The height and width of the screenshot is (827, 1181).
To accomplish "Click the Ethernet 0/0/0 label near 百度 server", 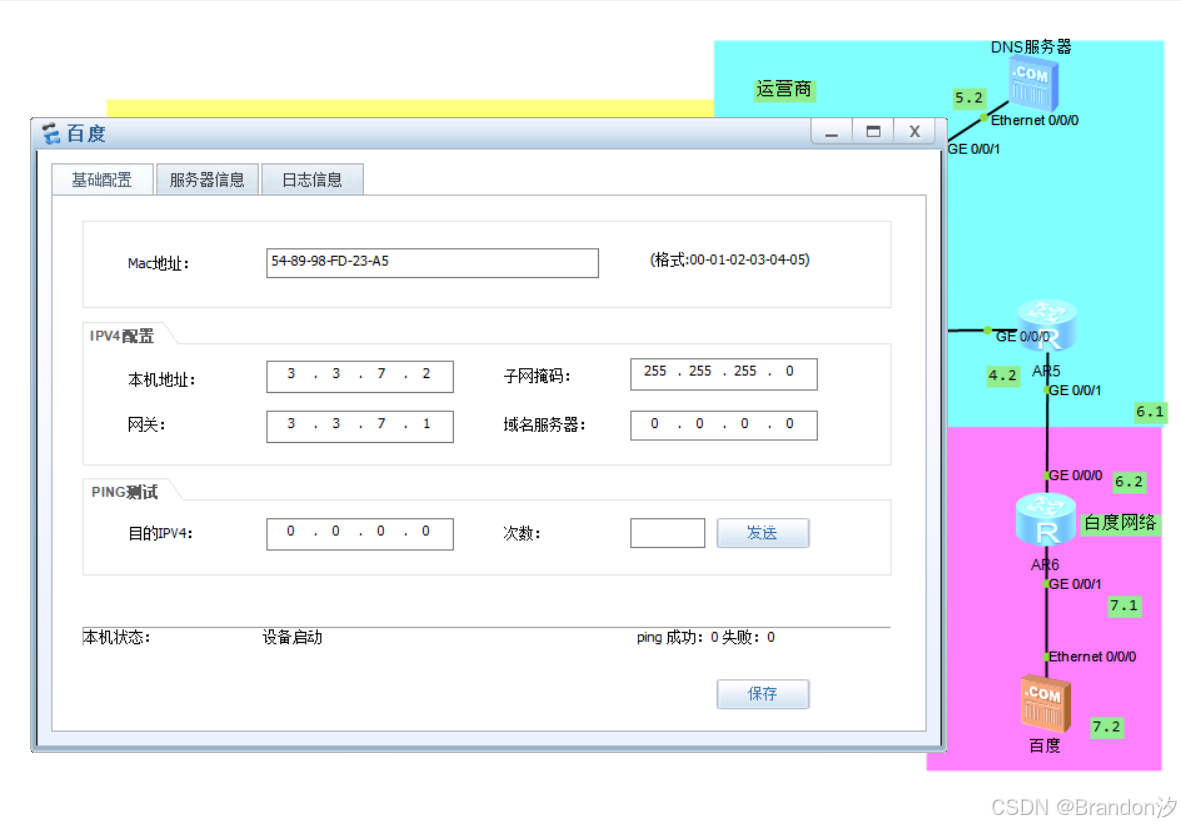I will [x=1092, y=657].
